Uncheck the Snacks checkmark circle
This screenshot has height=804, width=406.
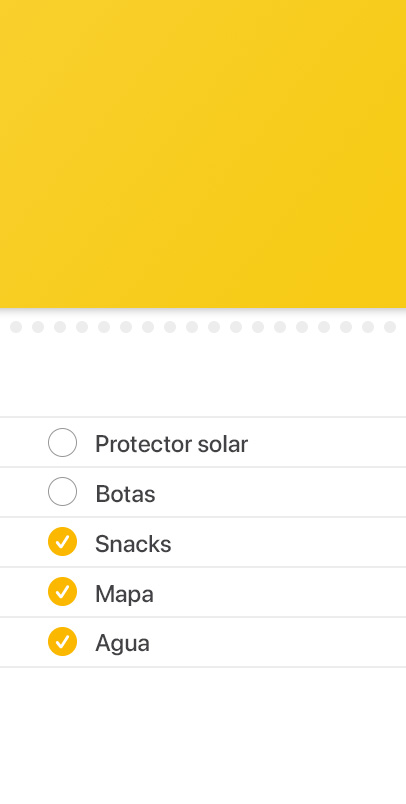(x=63, y=541)
